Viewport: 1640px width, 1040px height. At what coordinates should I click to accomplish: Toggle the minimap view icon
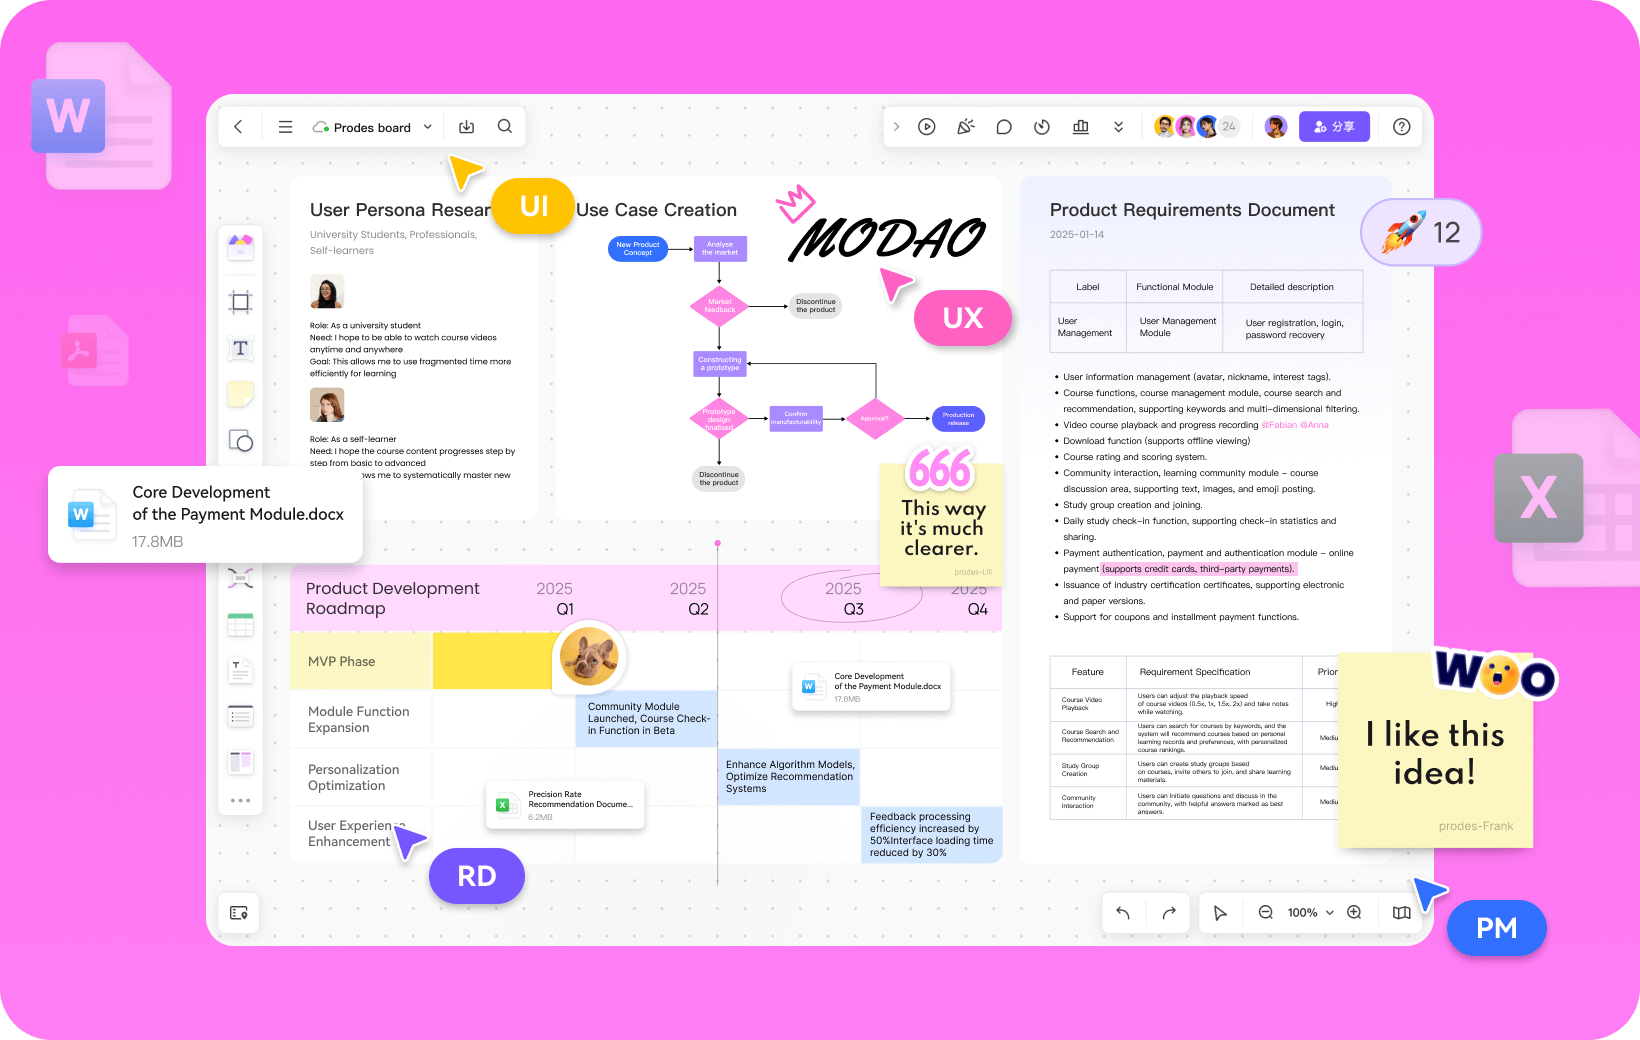point(239,913)
